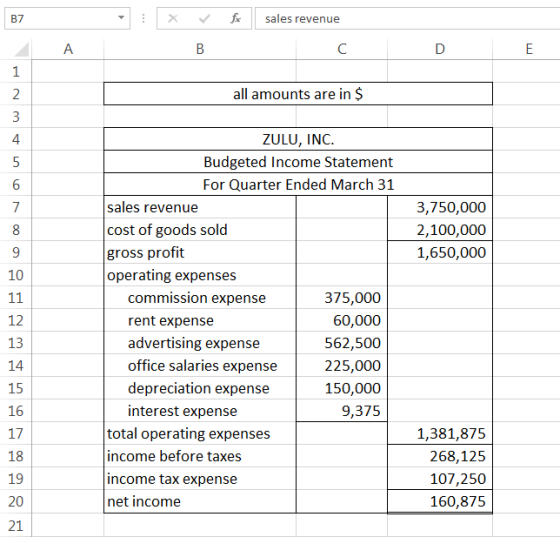Select the 'total operating expenses' cell
Screen dimensions: 560x537
pyautogui.click(x=200, y=433)
